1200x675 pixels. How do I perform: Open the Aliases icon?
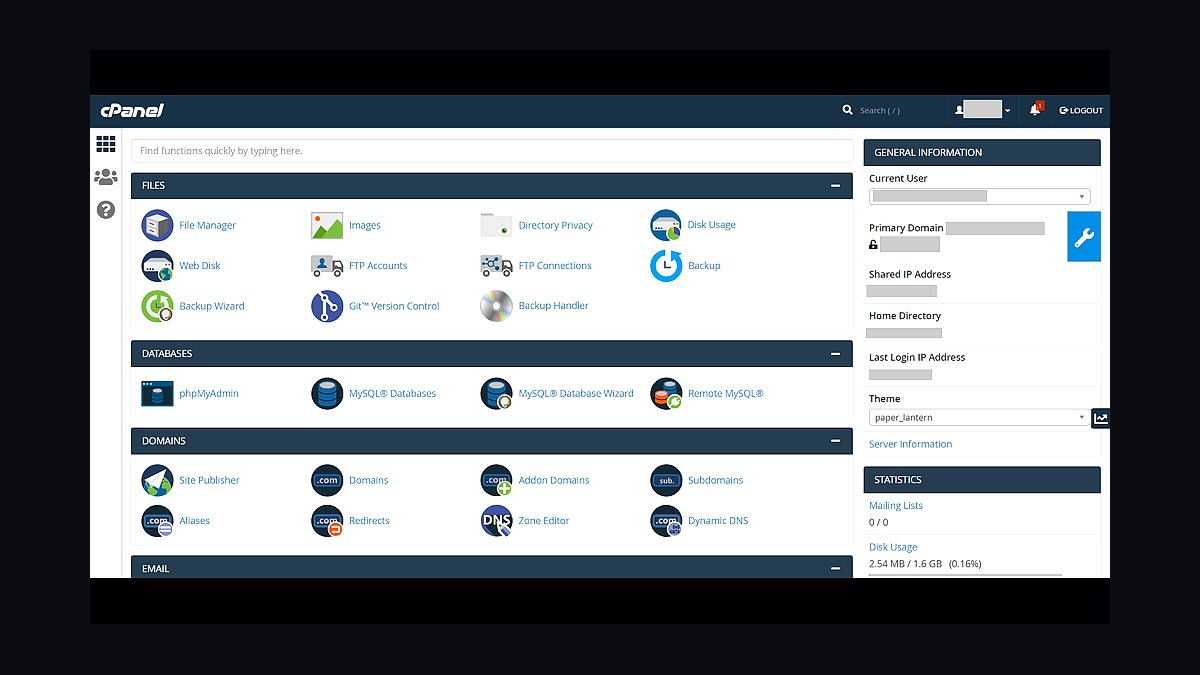pyautogui.click(x=157, y=521)
